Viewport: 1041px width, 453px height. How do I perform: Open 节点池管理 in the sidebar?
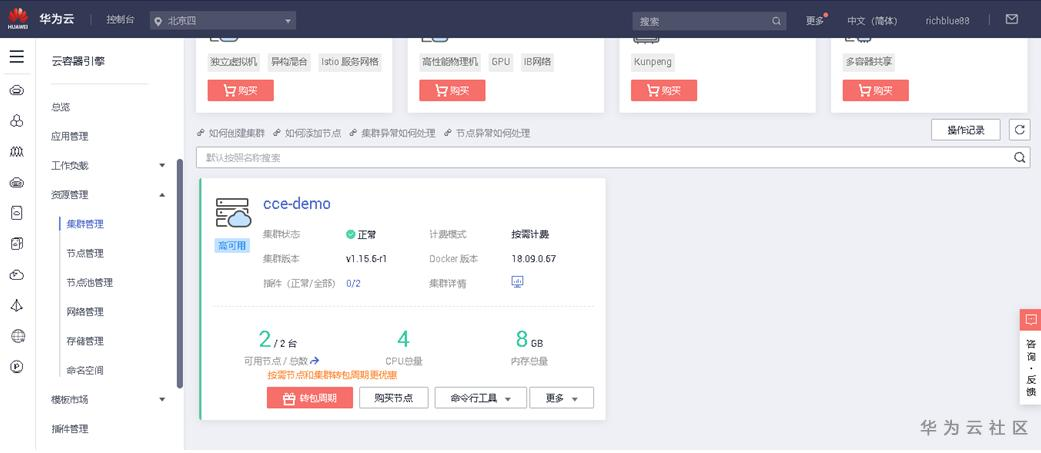click(x=90, y=282)
